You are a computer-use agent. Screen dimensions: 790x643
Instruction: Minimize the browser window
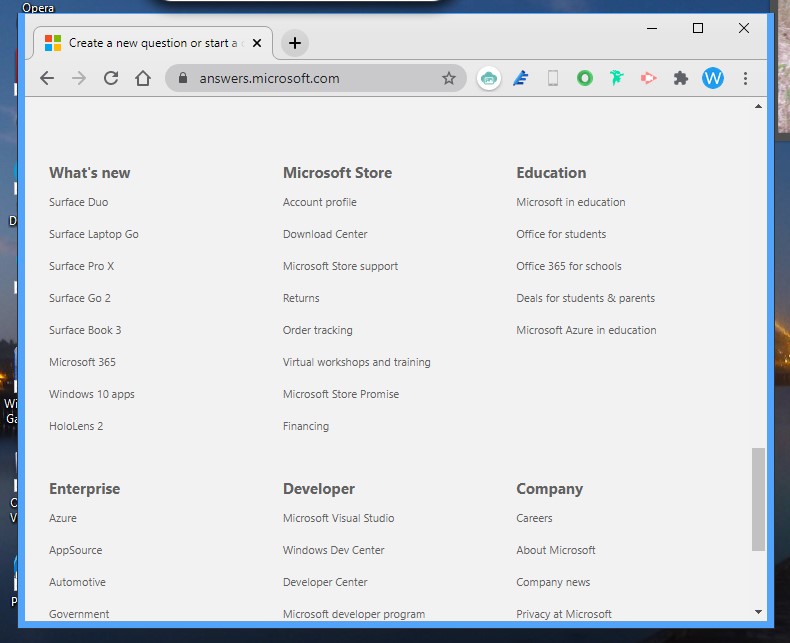click(x=652, y=28)
